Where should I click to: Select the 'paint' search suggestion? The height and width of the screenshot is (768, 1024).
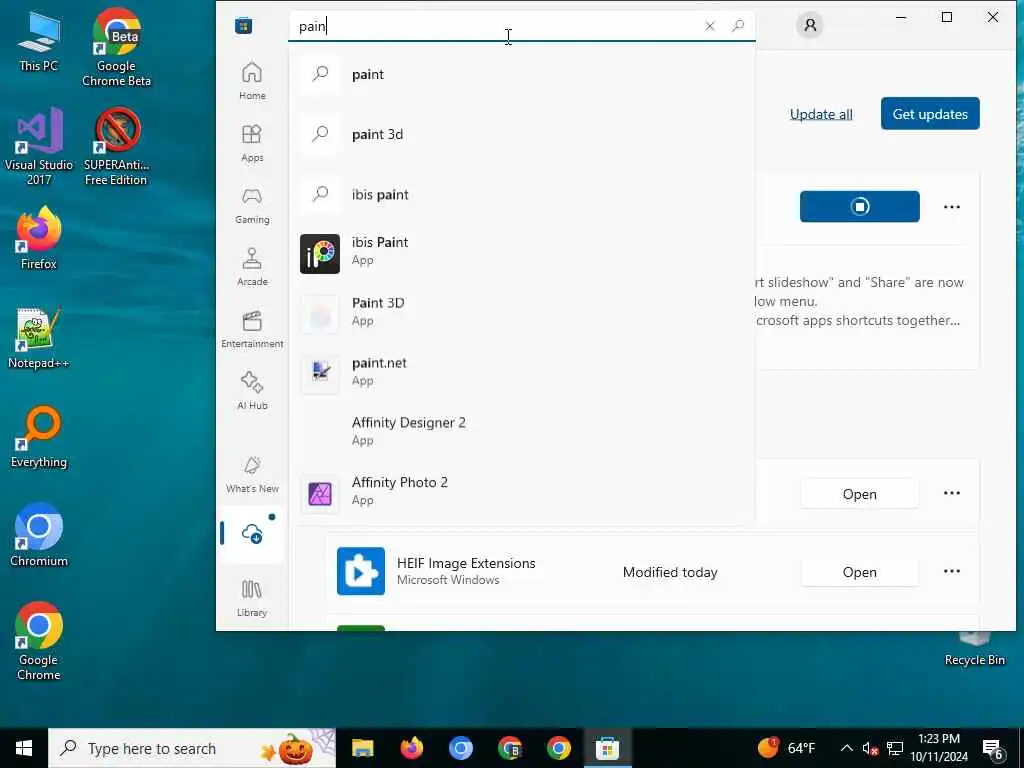(522, 74)
